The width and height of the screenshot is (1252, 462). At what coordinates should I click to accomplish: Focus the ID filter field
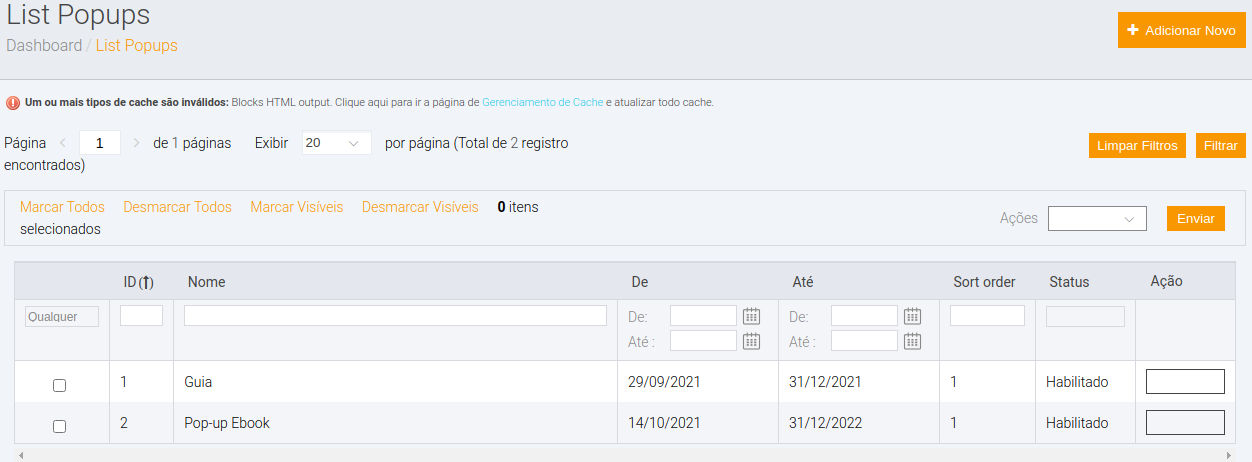click(141, 316)
